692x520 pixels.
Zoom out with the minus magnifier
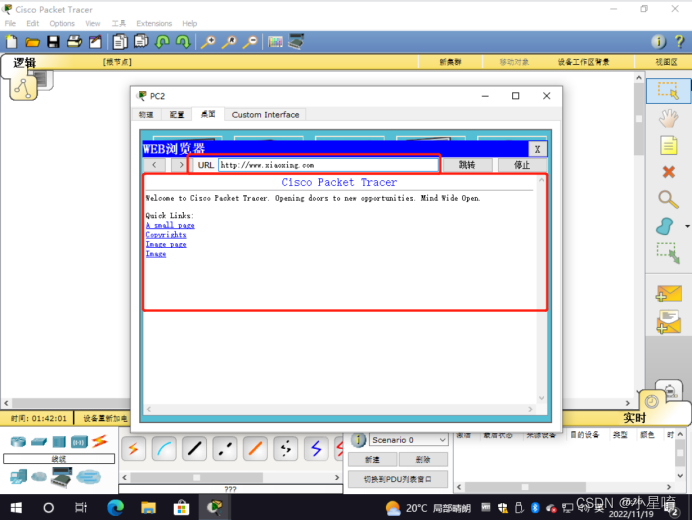coord(250,42)
